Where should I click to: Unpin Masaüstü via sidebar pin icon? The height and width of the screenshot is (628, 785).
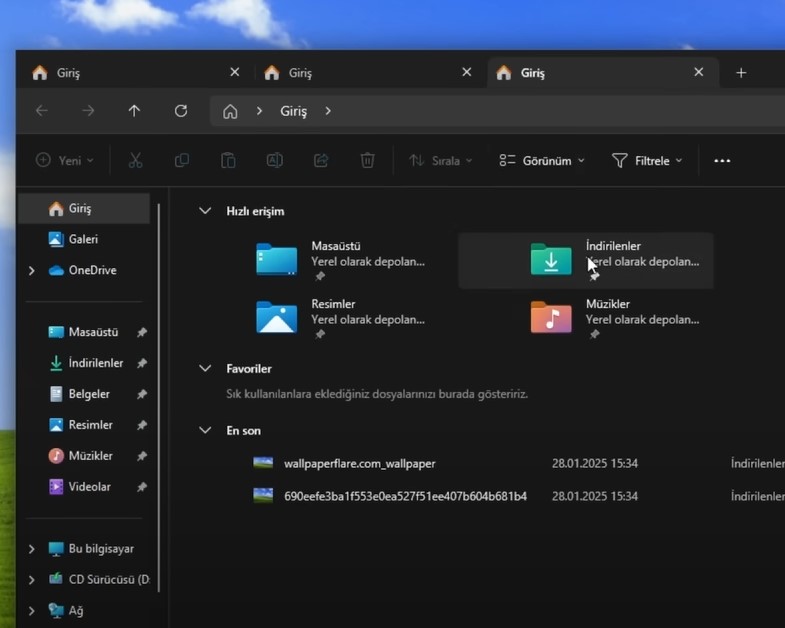[x=142, y=332]
